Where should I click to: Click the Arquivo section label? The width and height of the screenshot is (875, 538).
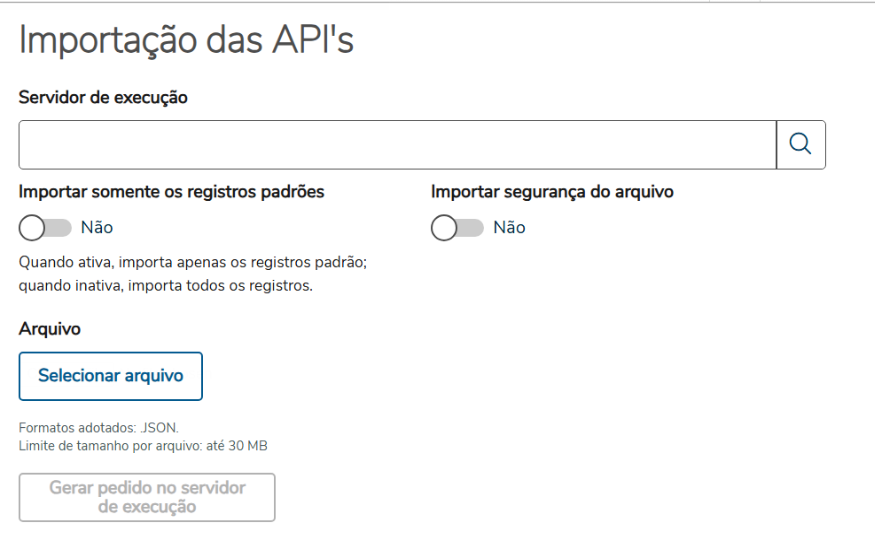49,328
